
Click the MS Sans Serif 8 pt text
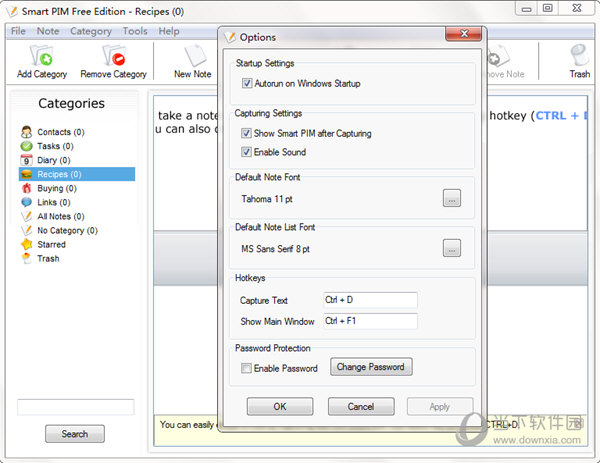click(275, 249)
